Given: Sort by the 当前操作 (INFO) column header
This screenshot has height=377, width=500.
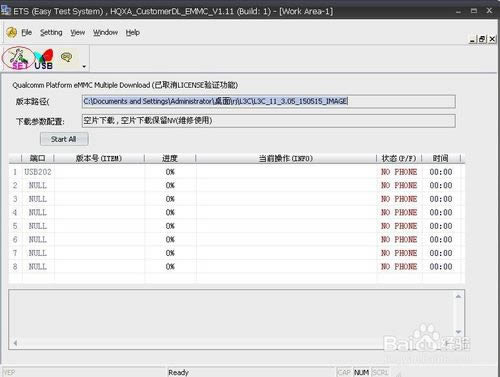Looking at the screenshot, I should (x=286, y=158).
